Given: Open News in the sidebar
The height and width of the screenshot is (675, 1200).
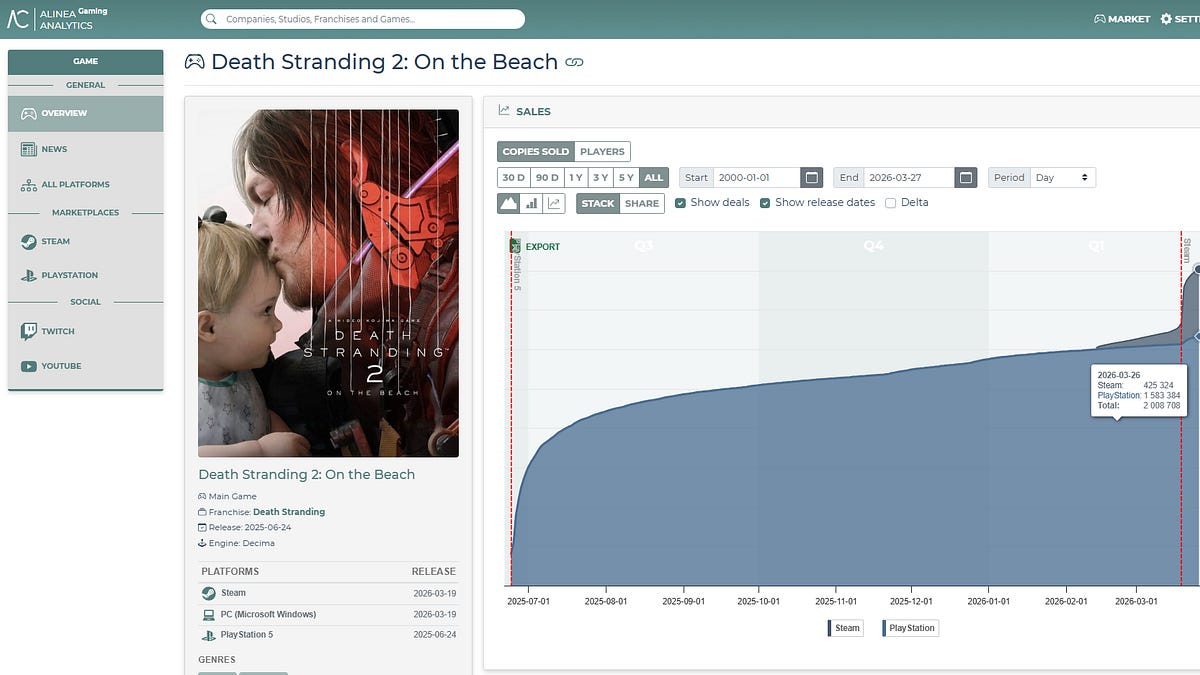Looking at the screenshot, I should click(85, 149).
